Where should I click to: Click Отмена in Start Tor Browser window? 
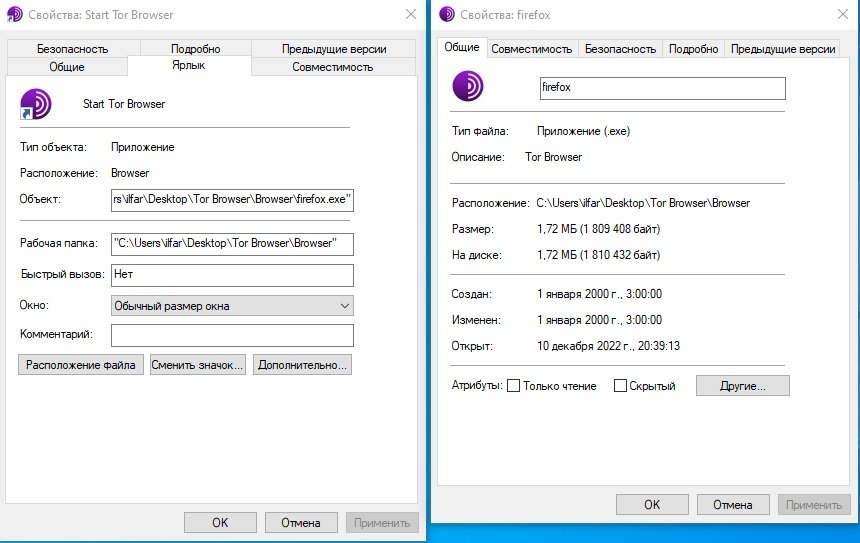[x=301, y=523]
